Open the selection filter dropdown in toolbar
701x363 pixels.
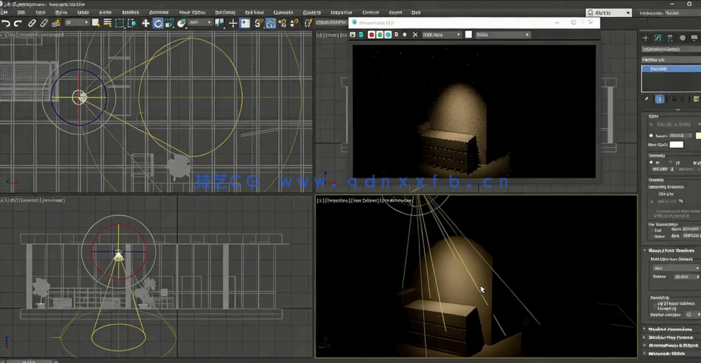[77, 22]
